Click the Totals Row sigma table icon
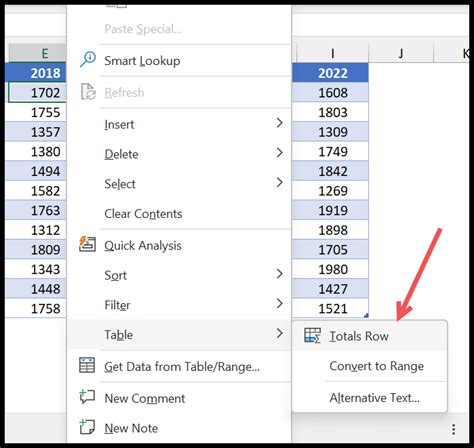Screen dimensions: 474x448 pos(312,335)
